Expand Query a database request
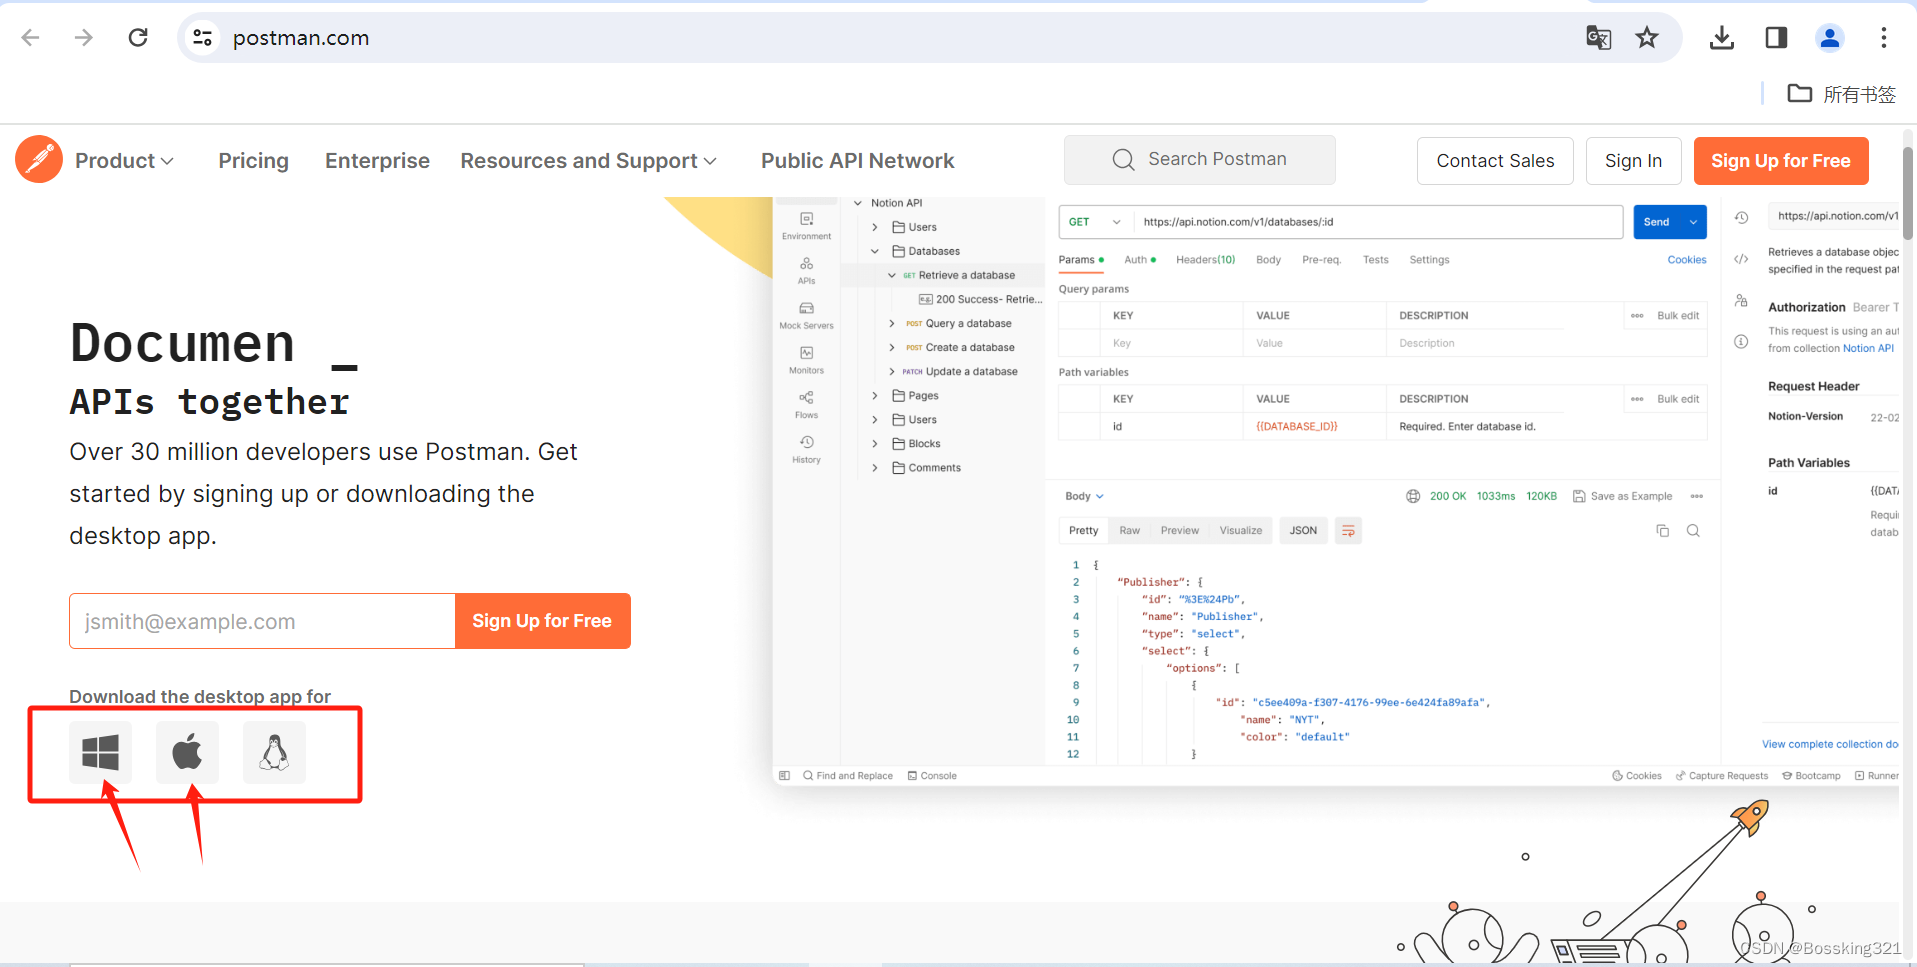Viewport: 1917px width, 967px height. (892, 324)
